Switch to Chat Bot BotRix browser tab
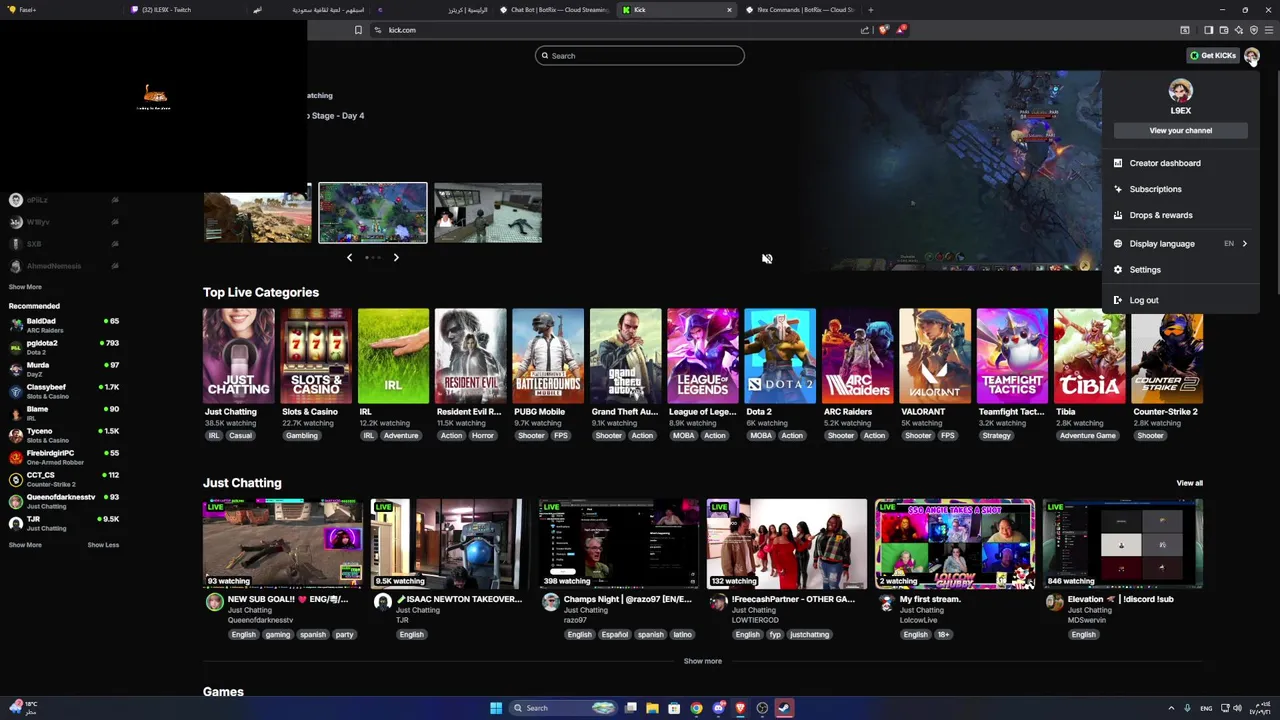This screenshot has height=720, width=1280. (x=555, y=10)
